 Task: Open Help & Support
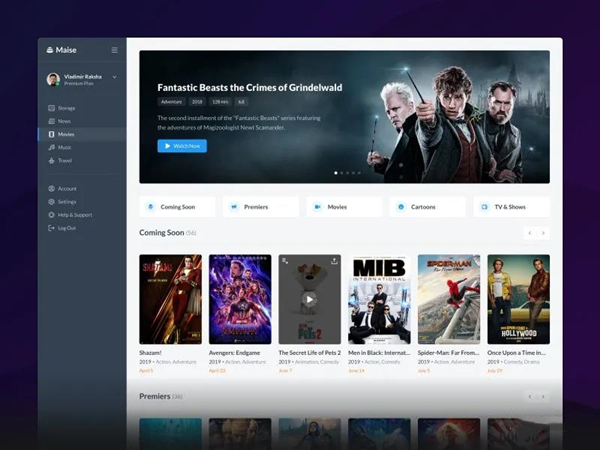(82, 215)
